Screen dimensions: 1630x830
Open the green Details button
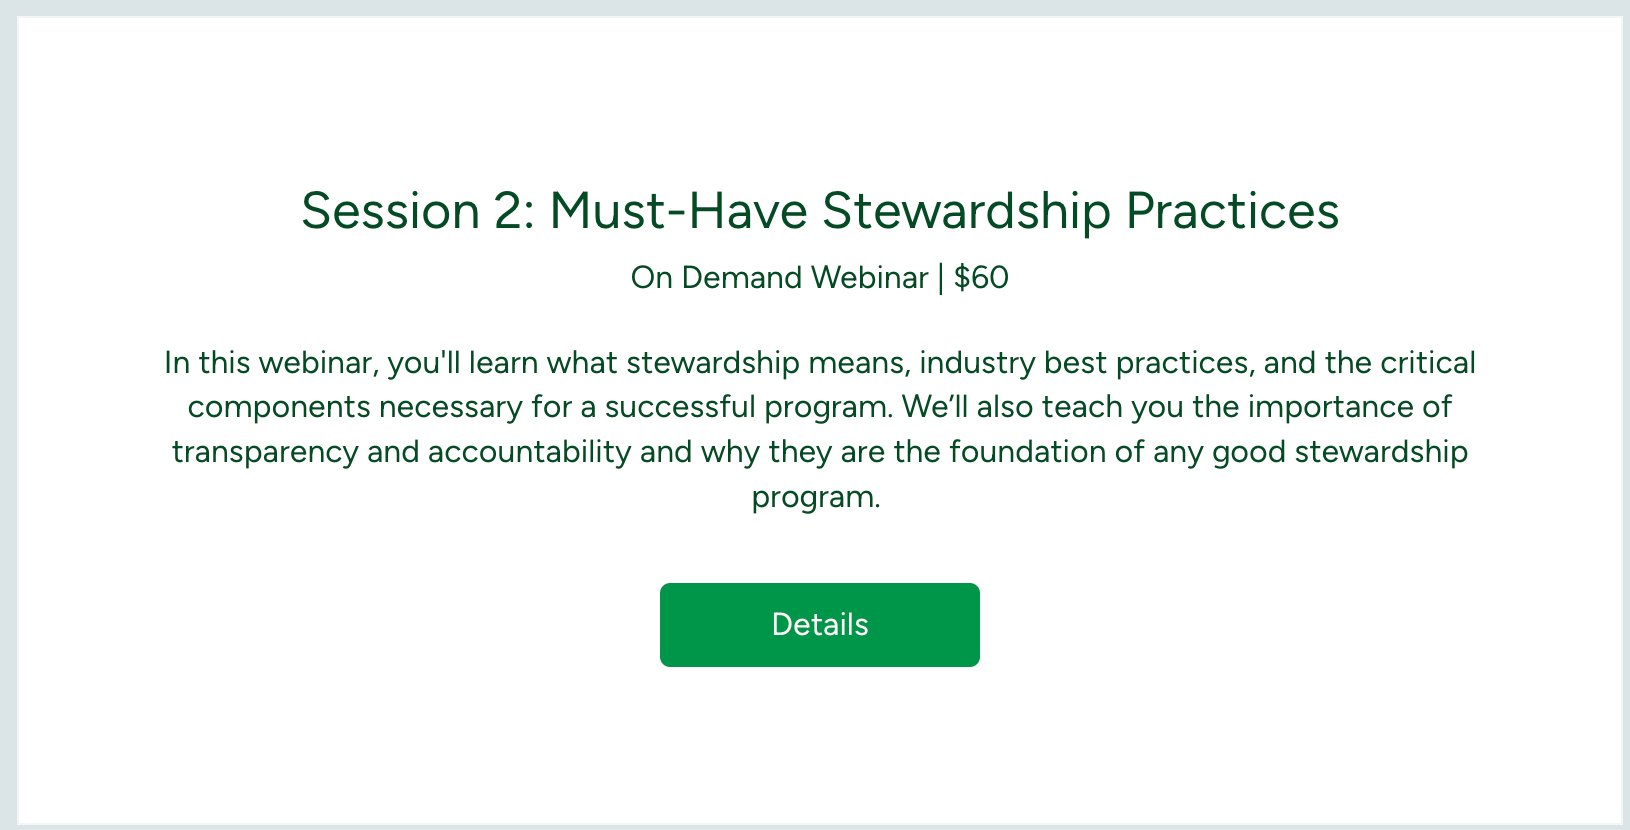pyautogui.click(x=820, y=625)
